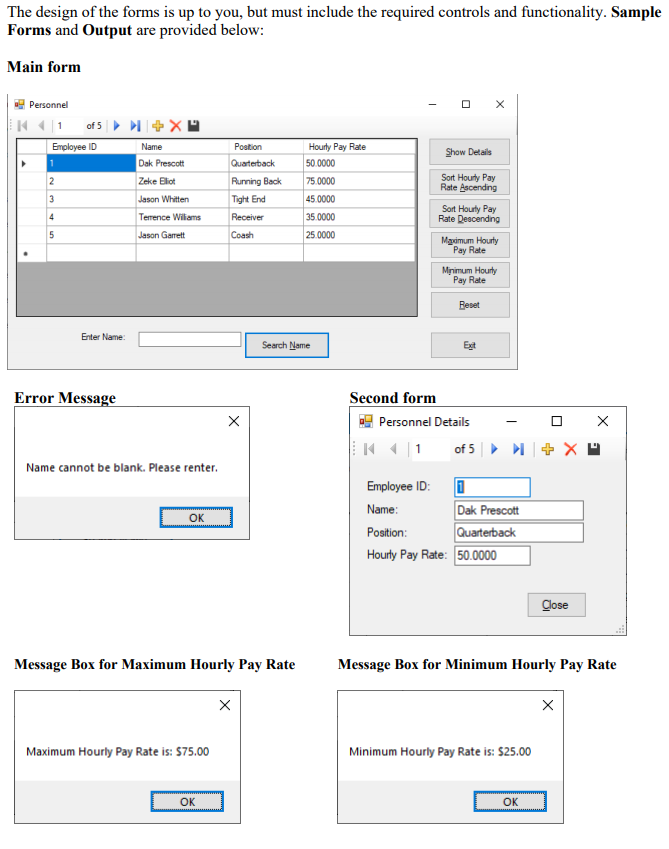Click Personnel window app icon
This screenshot has height=849, width=669.
point(19,104)
